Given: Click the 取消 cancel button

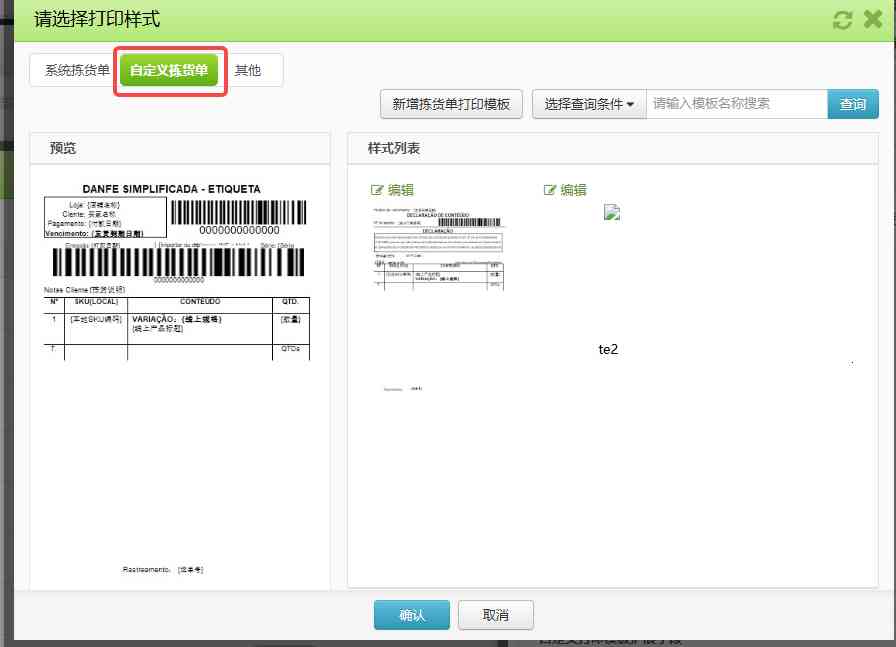Looking at the screenshot, I should tap(495, 615).
